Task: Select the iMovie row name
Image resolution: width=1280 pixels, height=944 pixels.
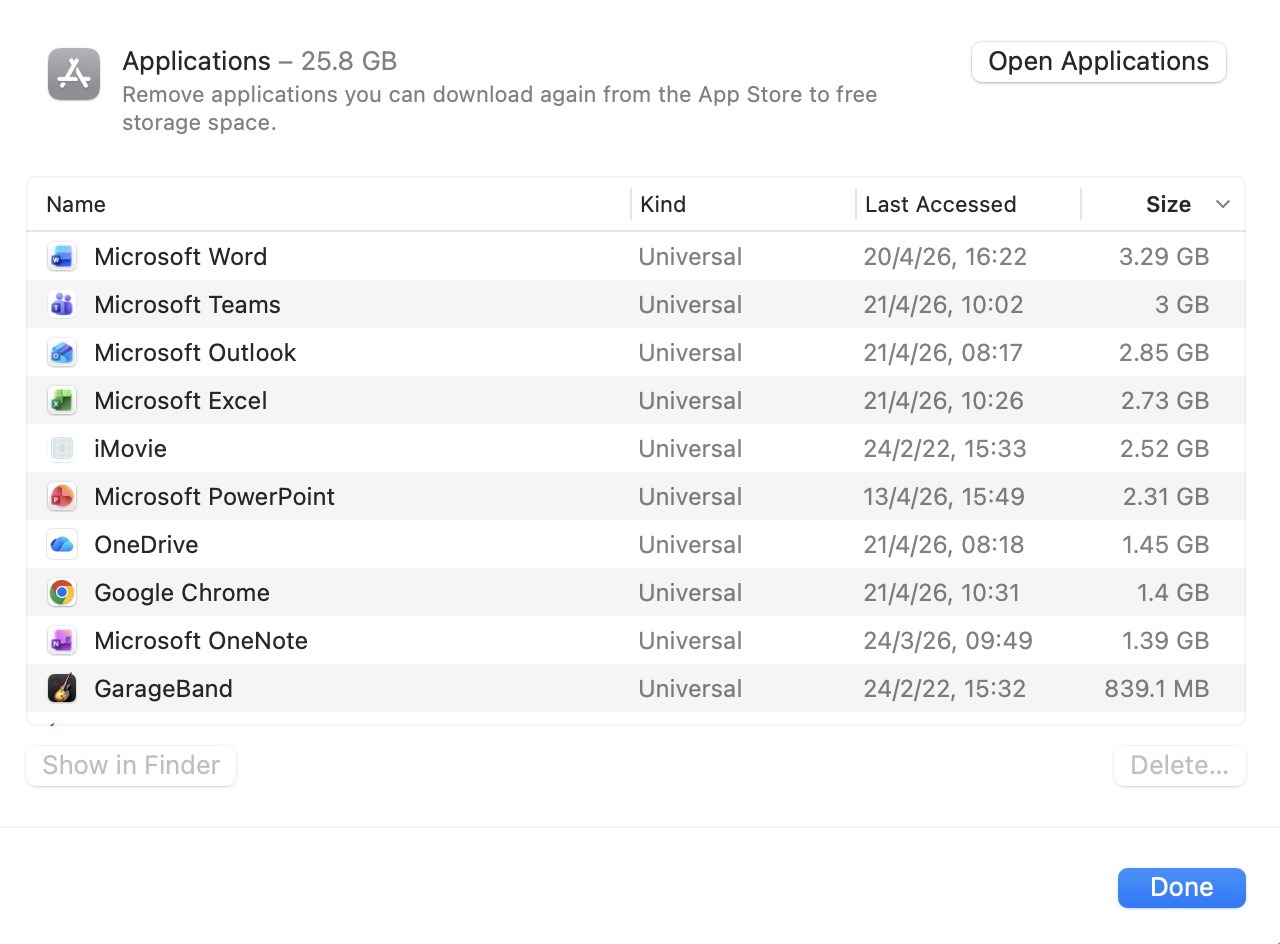Action: click(x=130, y=449)
